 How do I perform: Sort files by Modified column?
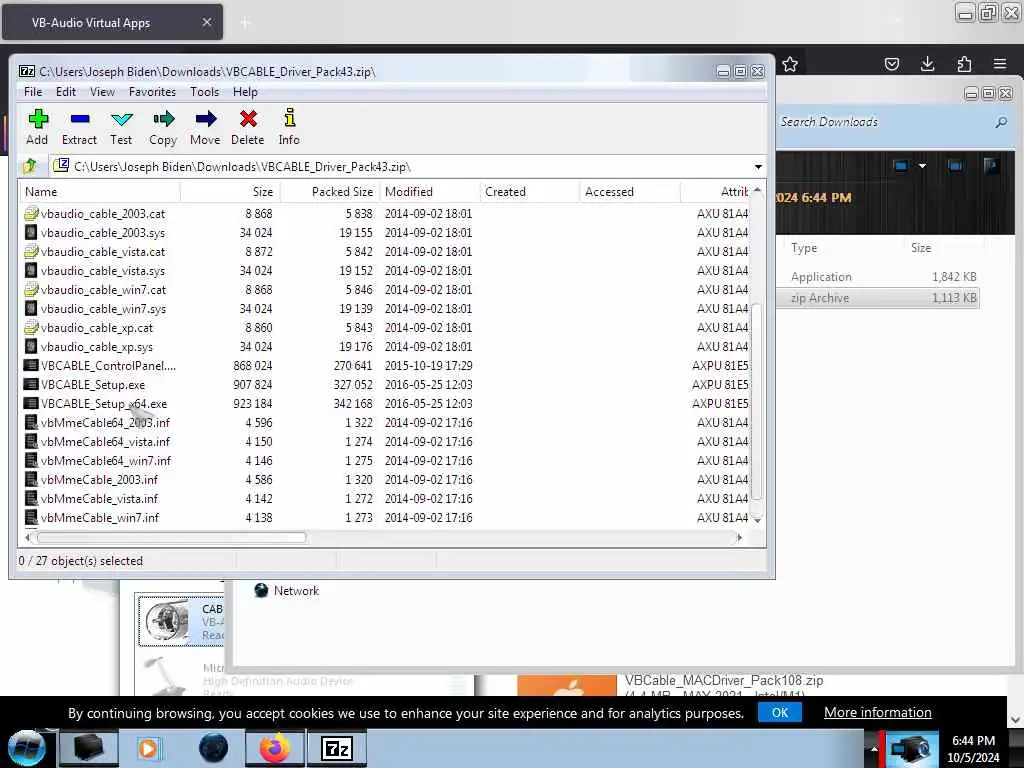pyautogui.click(x=430, y=191)
